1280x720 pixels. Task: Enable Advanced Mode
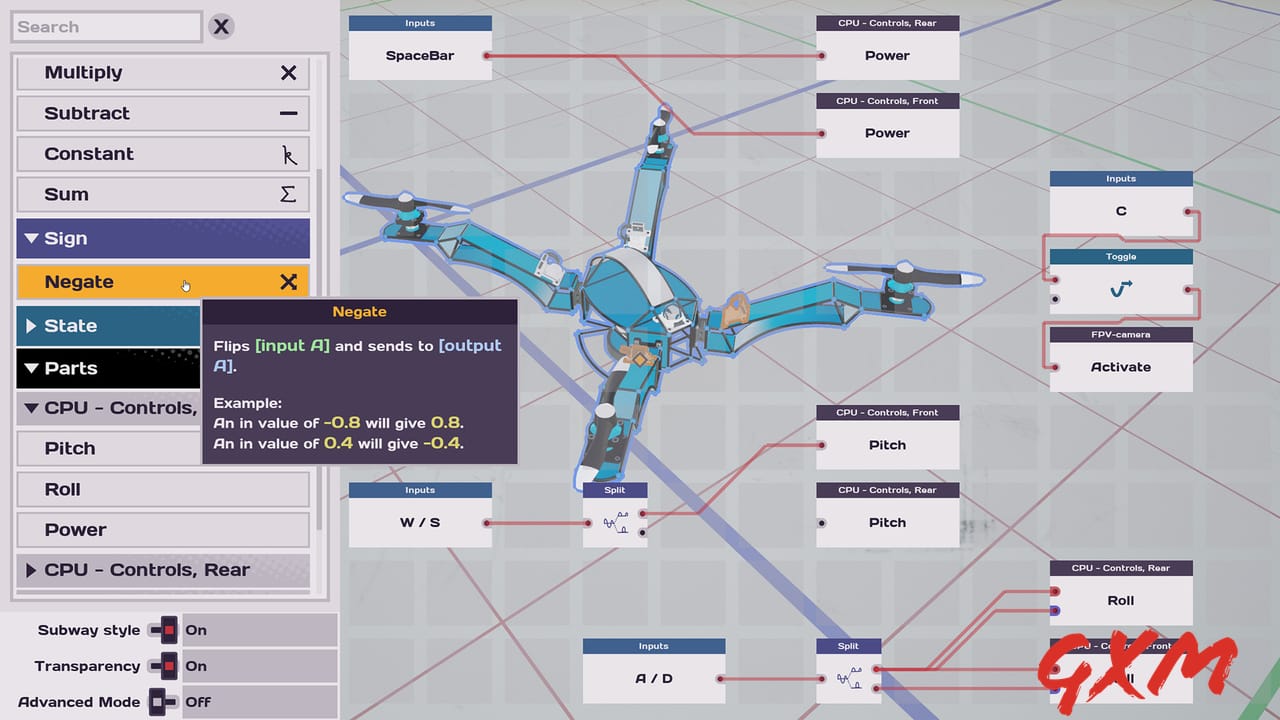(x=162, y=702)
